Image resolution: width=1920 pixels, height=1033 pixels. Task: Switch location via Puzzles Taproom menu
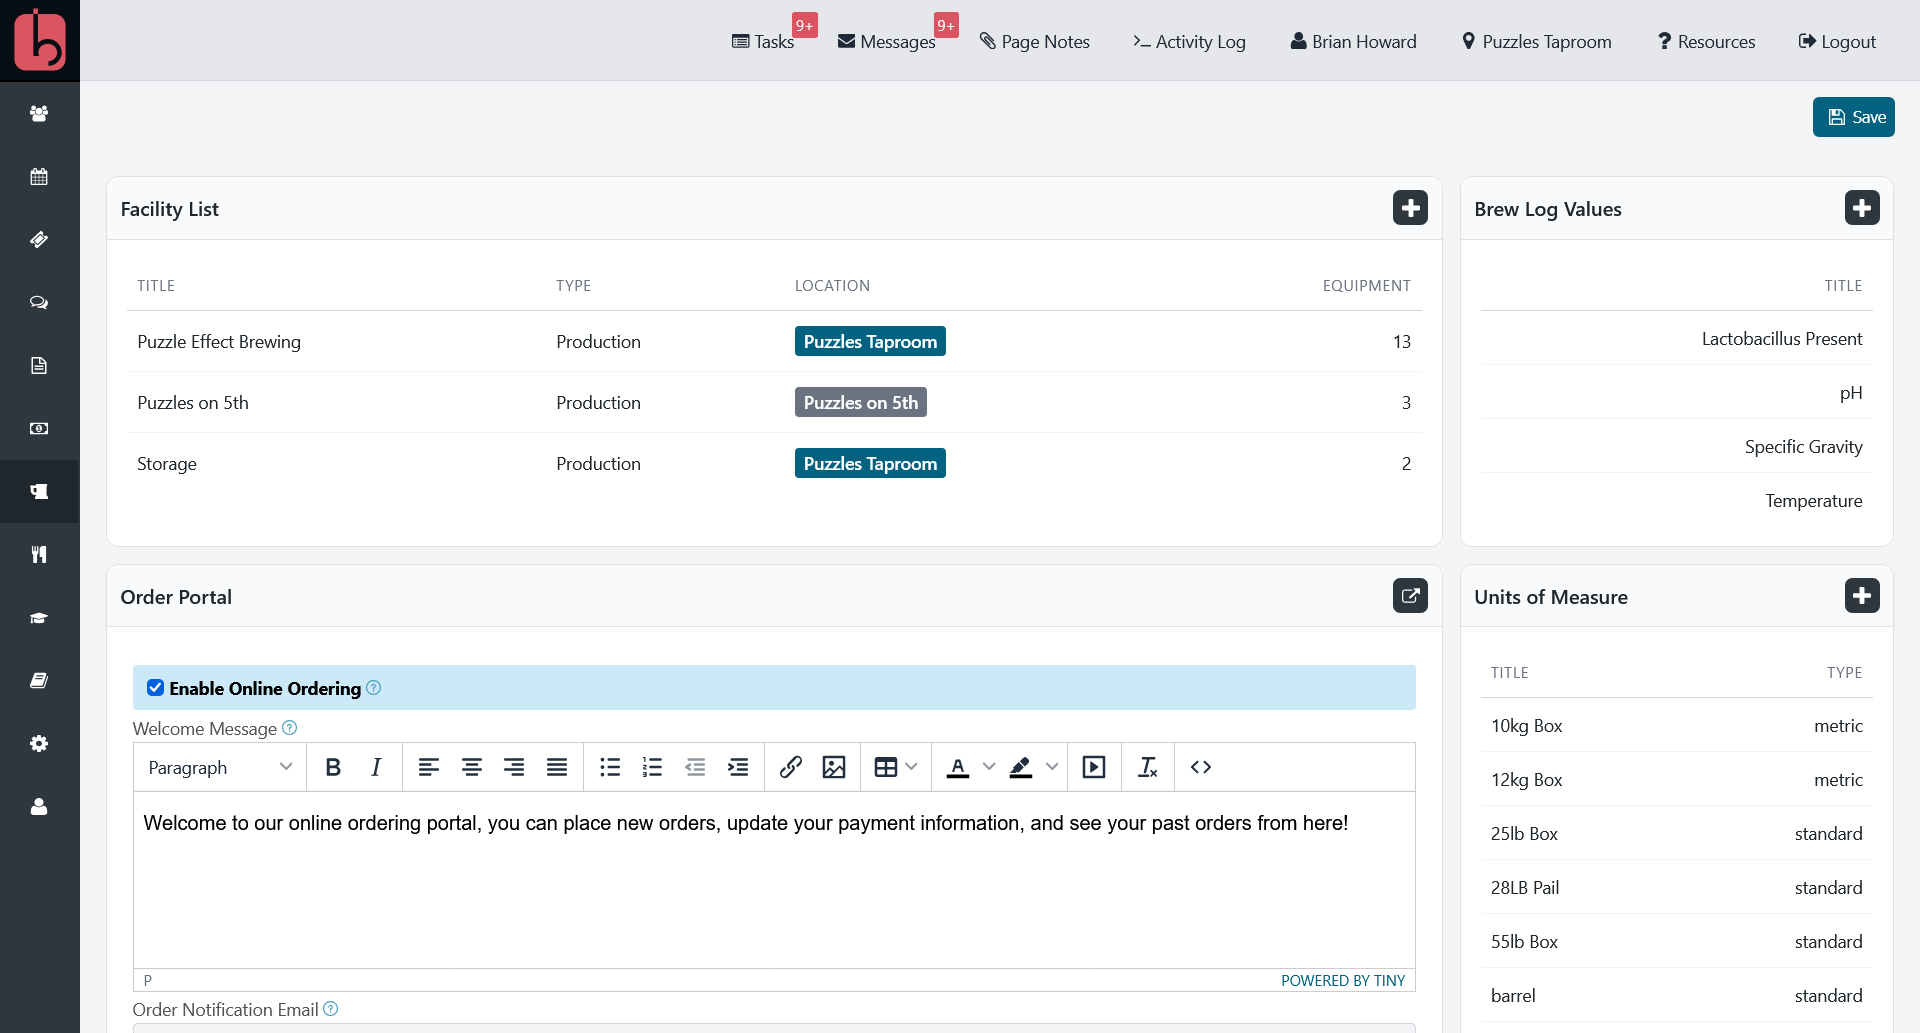tap(1537, 41)
